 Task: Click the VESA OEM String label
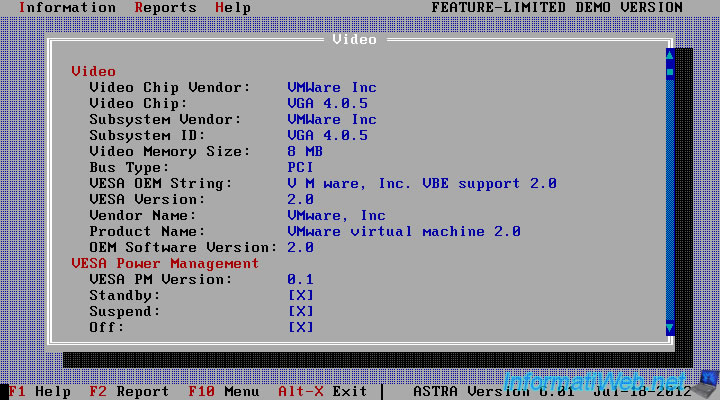coord(161,184)
